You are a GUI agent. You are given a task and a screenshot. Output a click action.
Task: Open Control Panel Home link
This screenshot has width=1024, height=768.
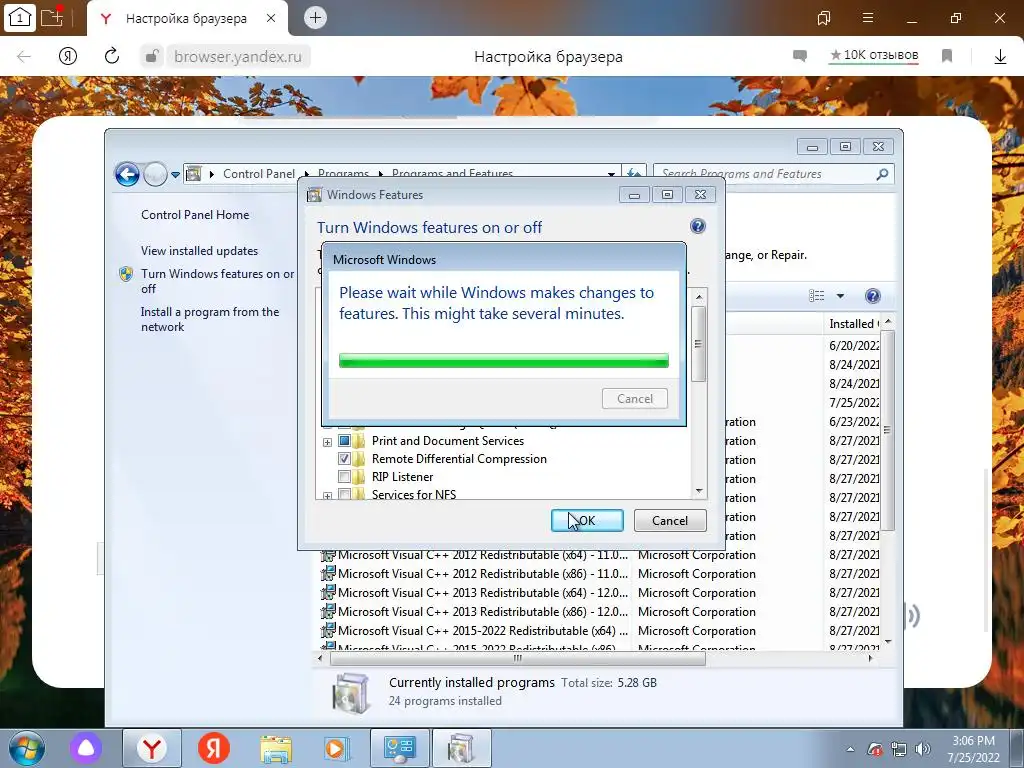[195, 215]
